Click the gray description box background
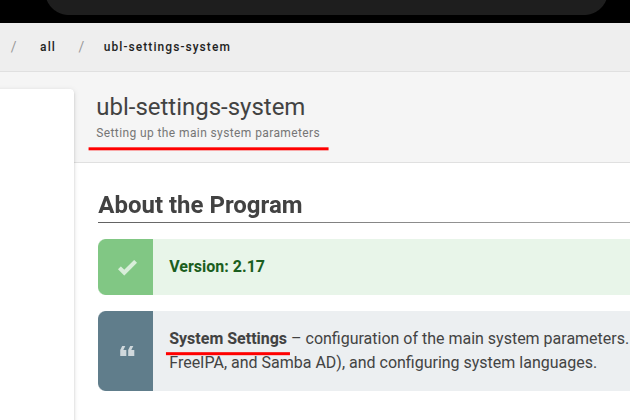The image size is (630, 420). (400, 380)
